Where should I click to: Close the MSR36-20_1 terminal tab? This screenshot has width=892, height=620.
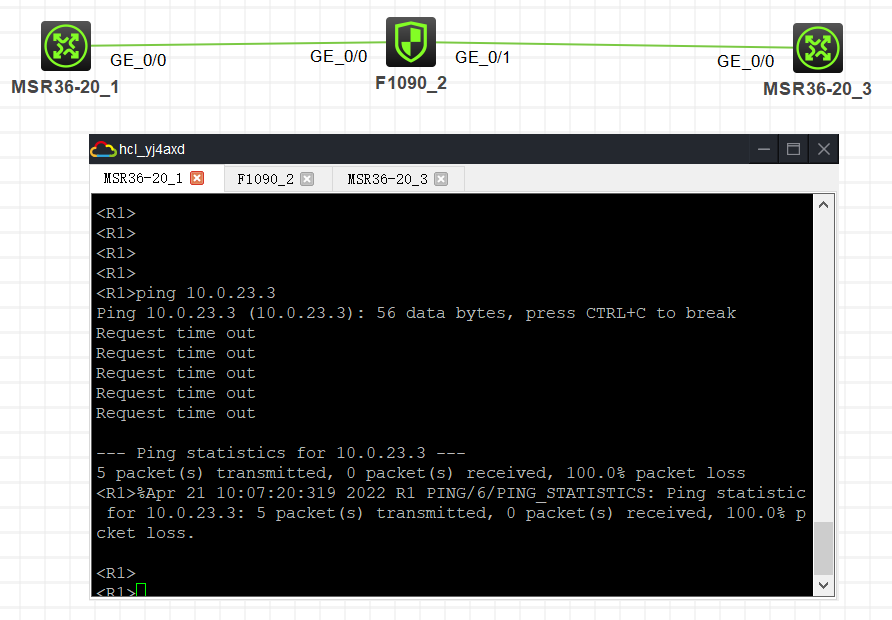click(197, 178)
